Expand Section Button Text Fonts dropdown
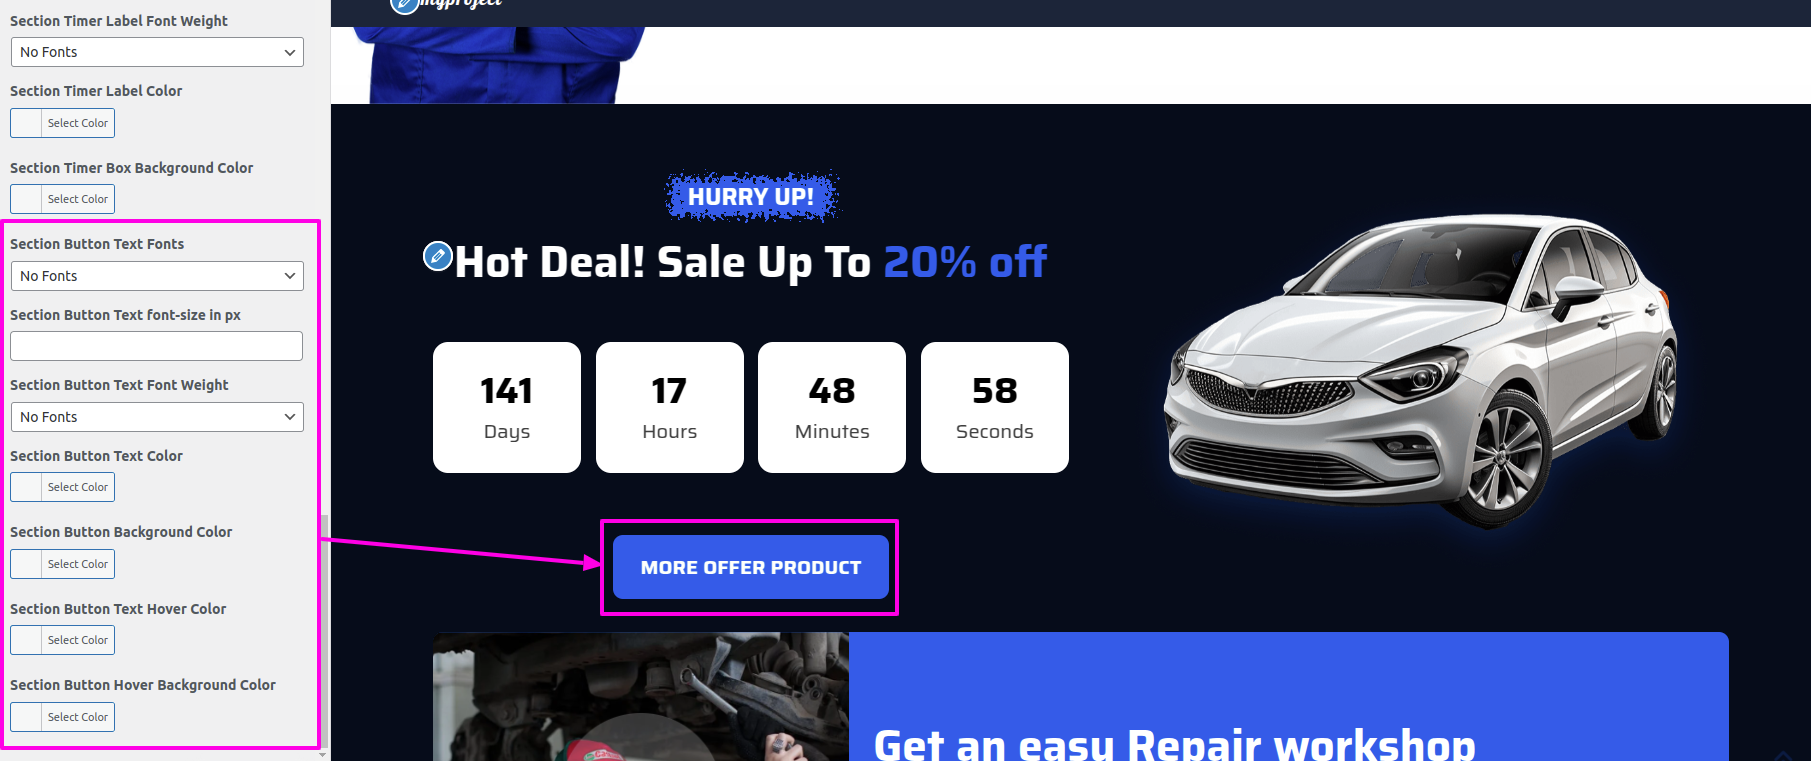This screenshot has height=761, width=1811. click(157, 276)
